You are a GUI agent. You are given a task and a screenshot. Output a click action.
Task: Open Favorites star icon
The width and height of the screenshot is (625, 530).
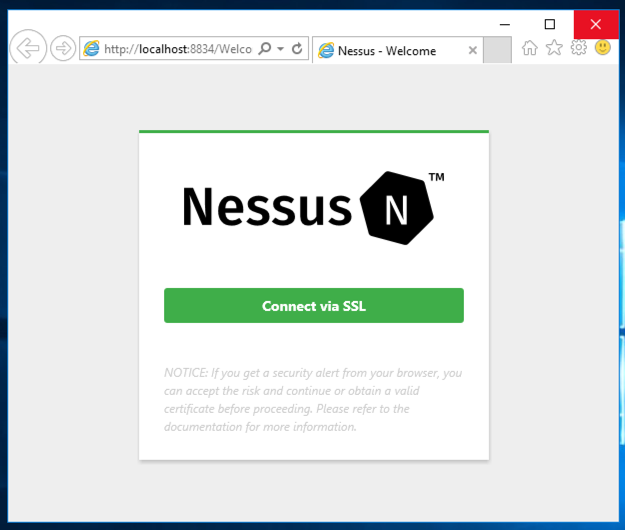pos(554,48)
